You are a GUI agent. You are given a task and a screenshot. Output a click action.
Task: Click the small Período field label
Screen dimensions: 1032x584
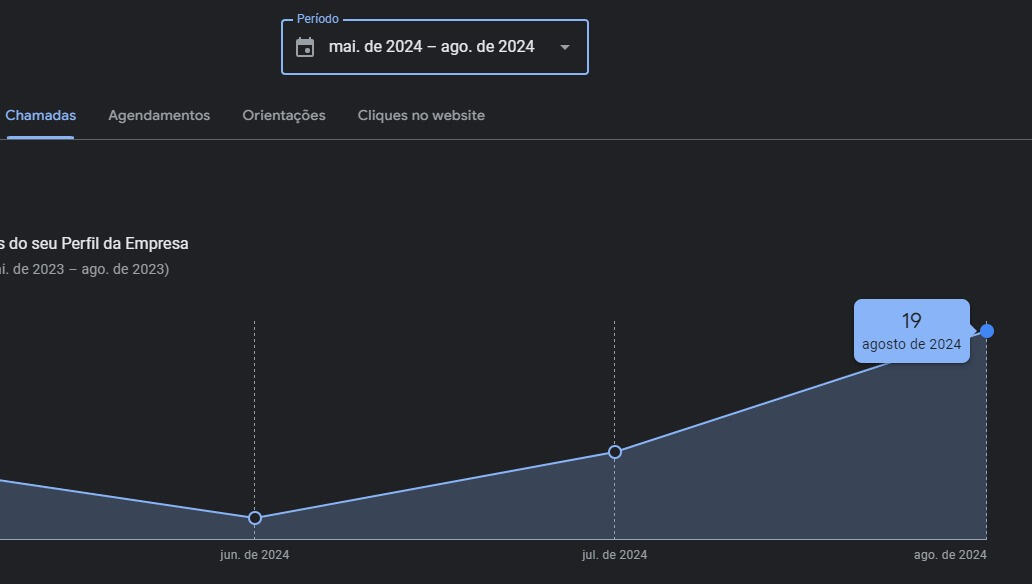point(318,19)
